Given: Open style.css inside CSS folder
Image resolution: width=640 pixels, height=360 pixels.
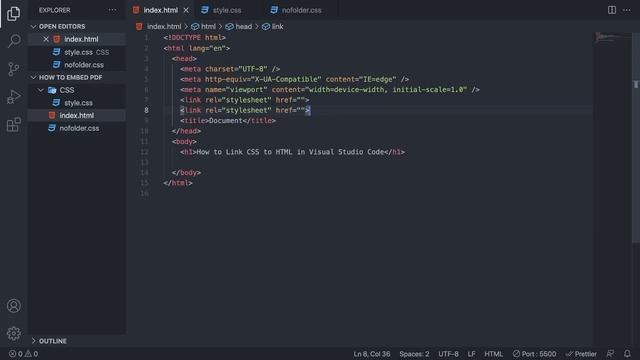Looking at the screenshot, I should 77,103.
